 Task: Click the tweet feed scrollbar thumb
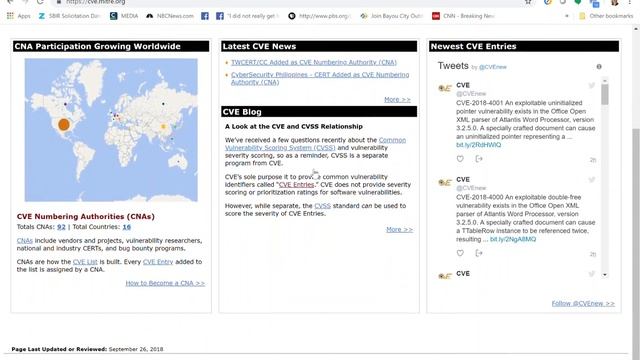(x=605, y=94)
